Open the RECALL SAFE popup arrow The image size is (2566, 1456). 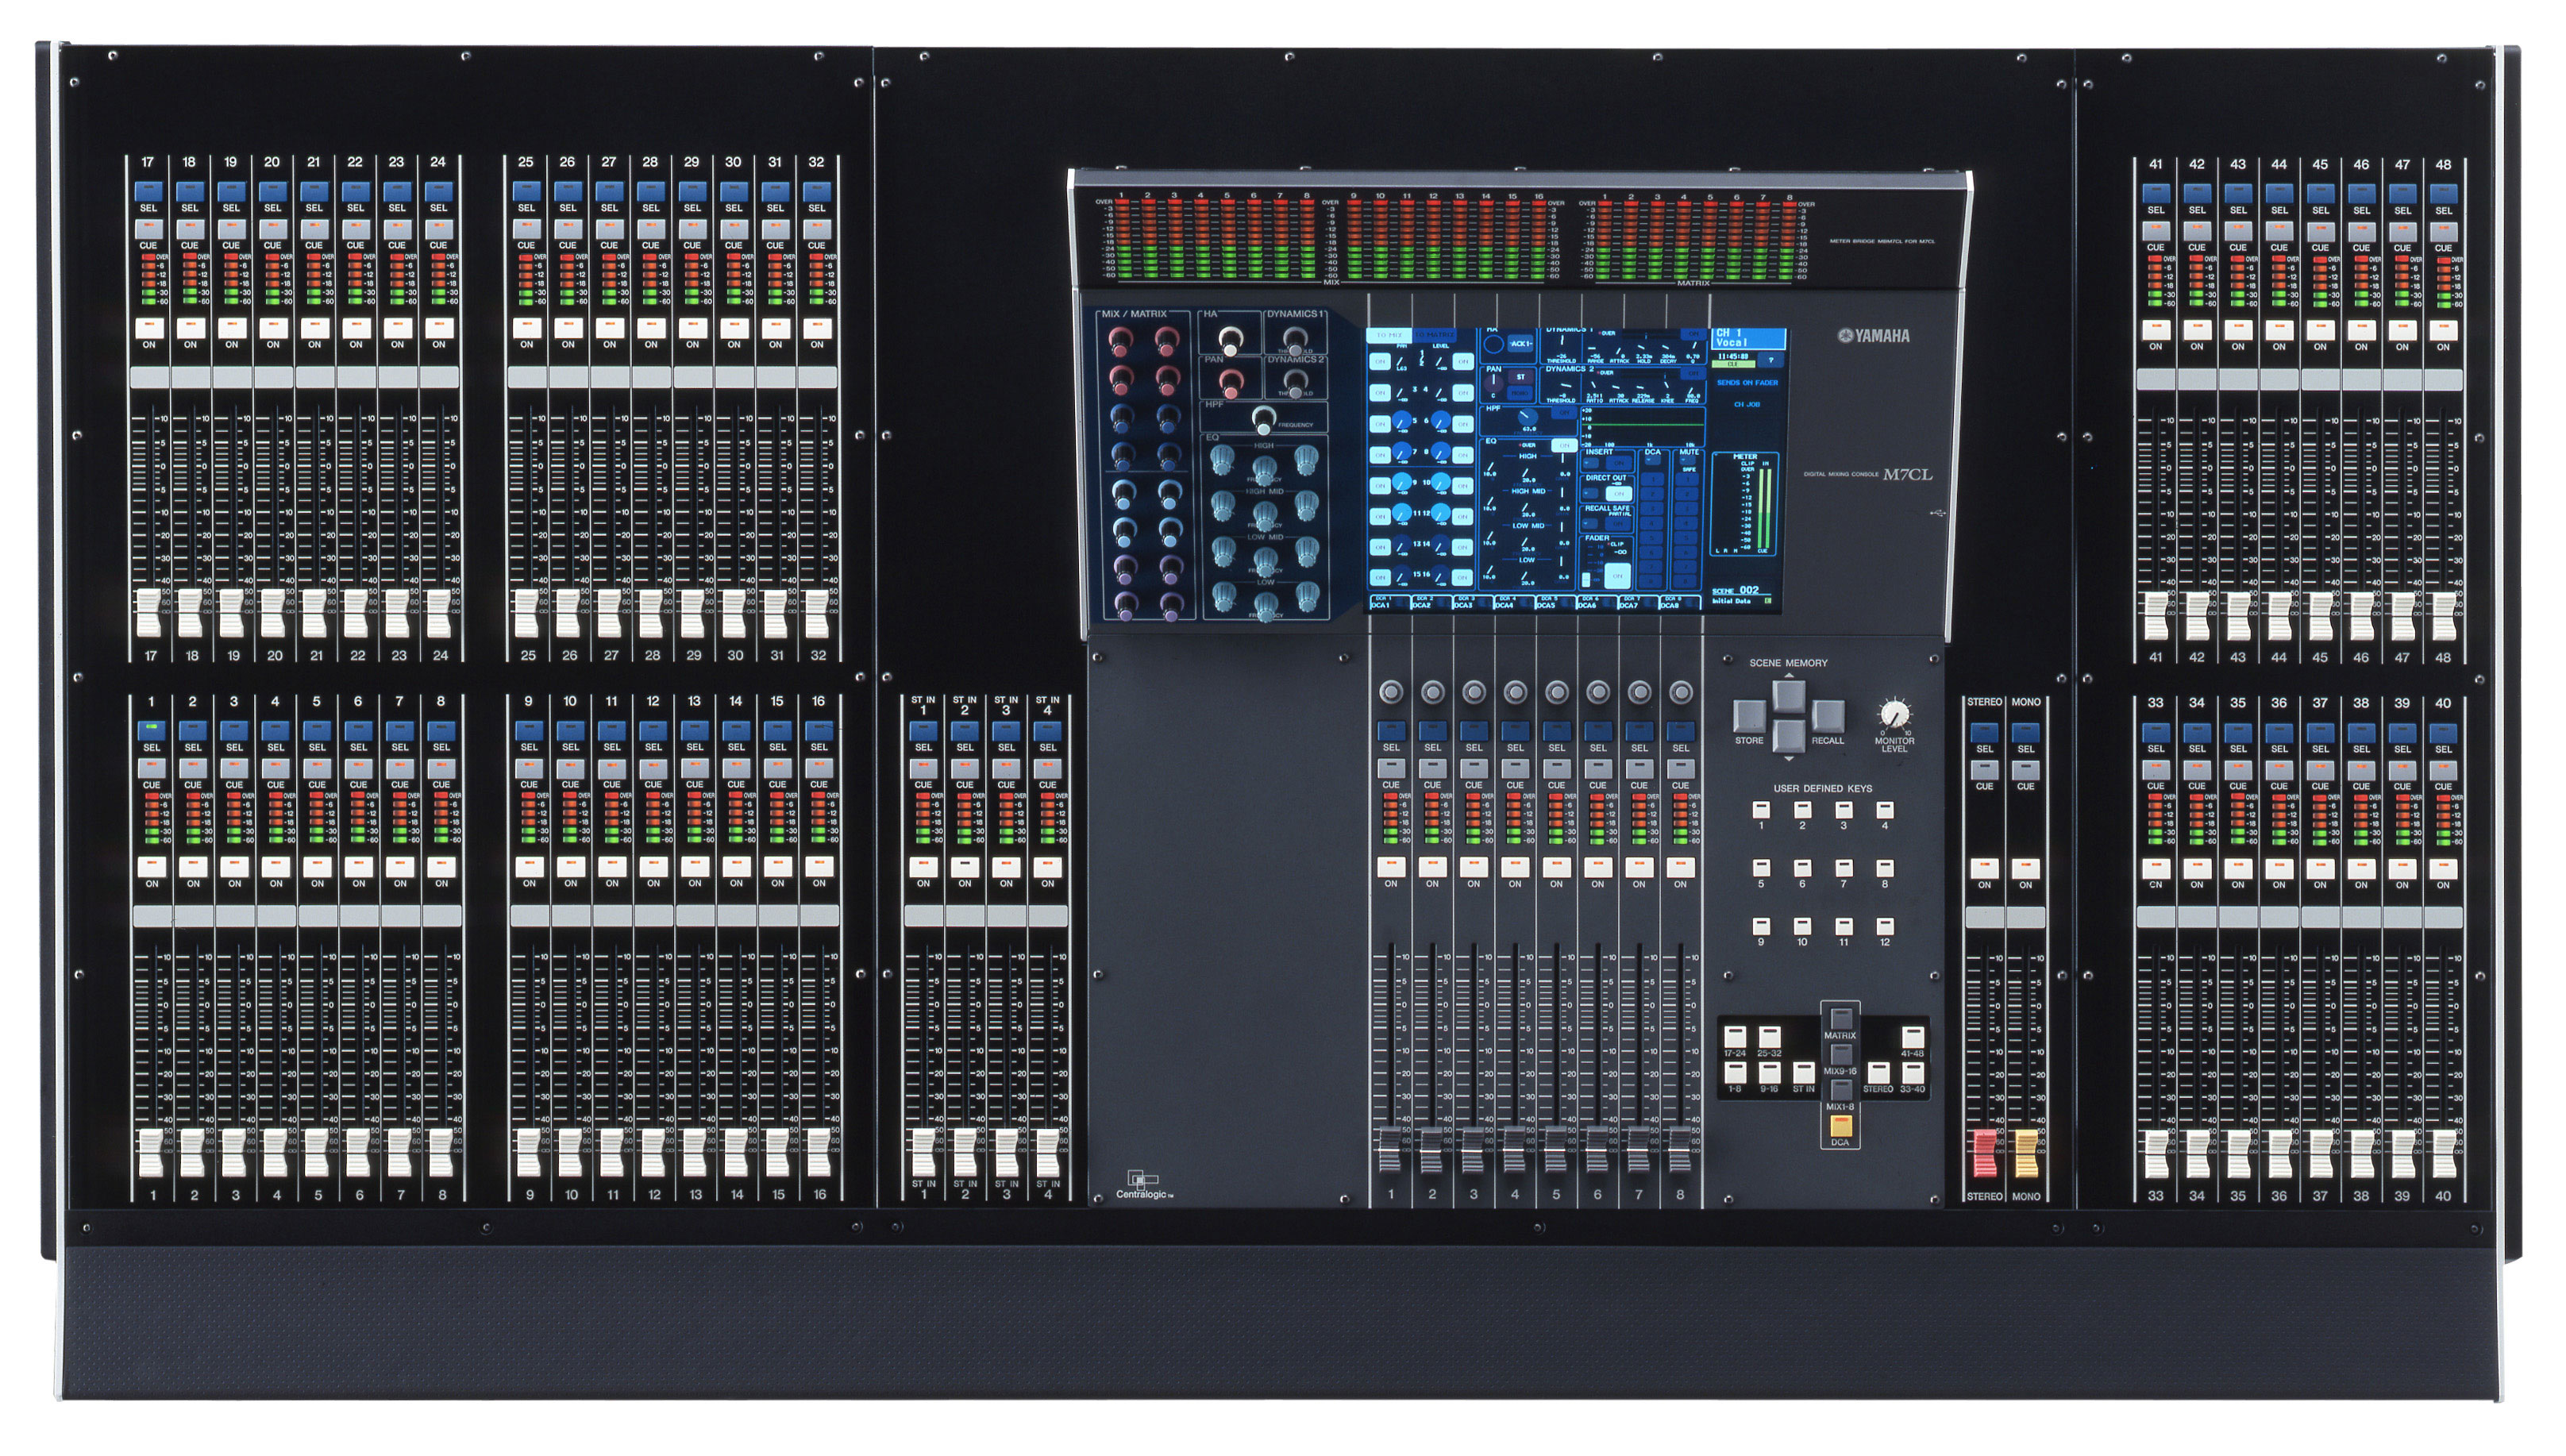coord(1590,524)
